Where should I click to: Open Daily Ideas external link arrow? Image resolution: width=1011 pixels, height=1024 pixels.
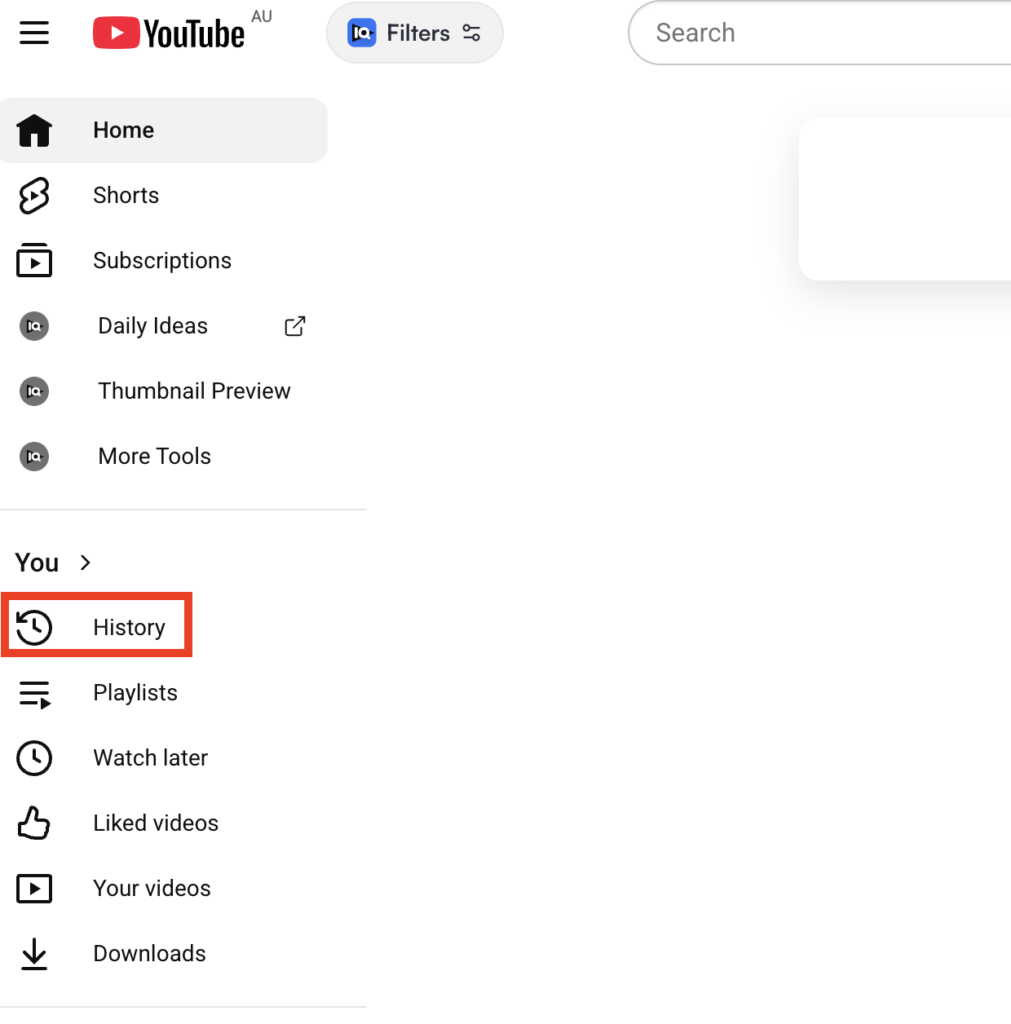[x=295, y=326]
